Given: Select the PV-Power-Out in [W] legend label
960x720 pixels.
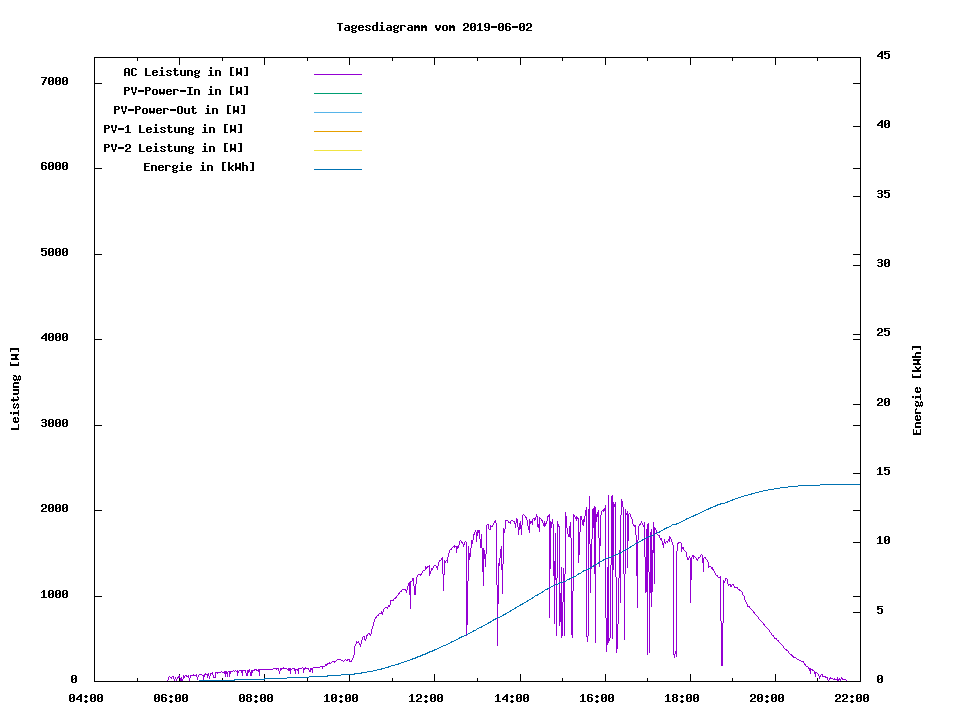Looking at the screenshot, I should [x=180, y=110].
